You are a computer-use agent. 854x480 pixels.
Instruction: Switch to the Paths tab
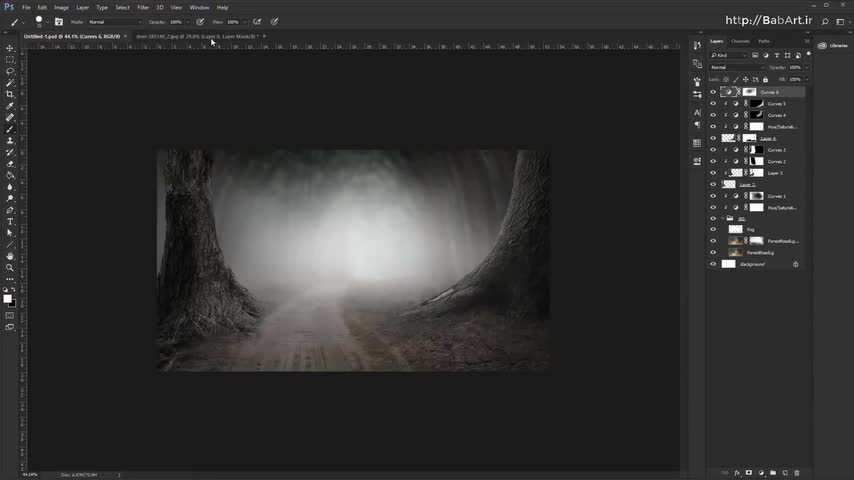coord(764,41)
